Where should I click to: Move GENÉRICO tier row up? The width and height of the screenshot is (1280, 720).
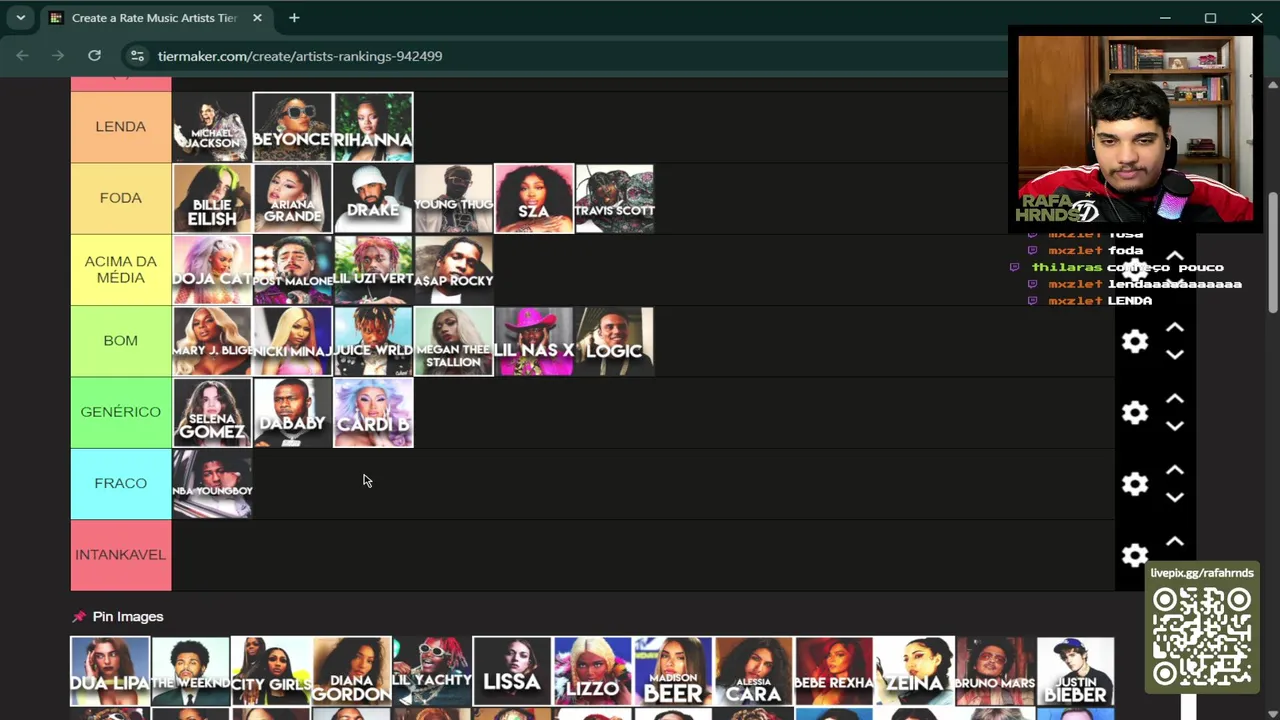(x=1175, y=399)
